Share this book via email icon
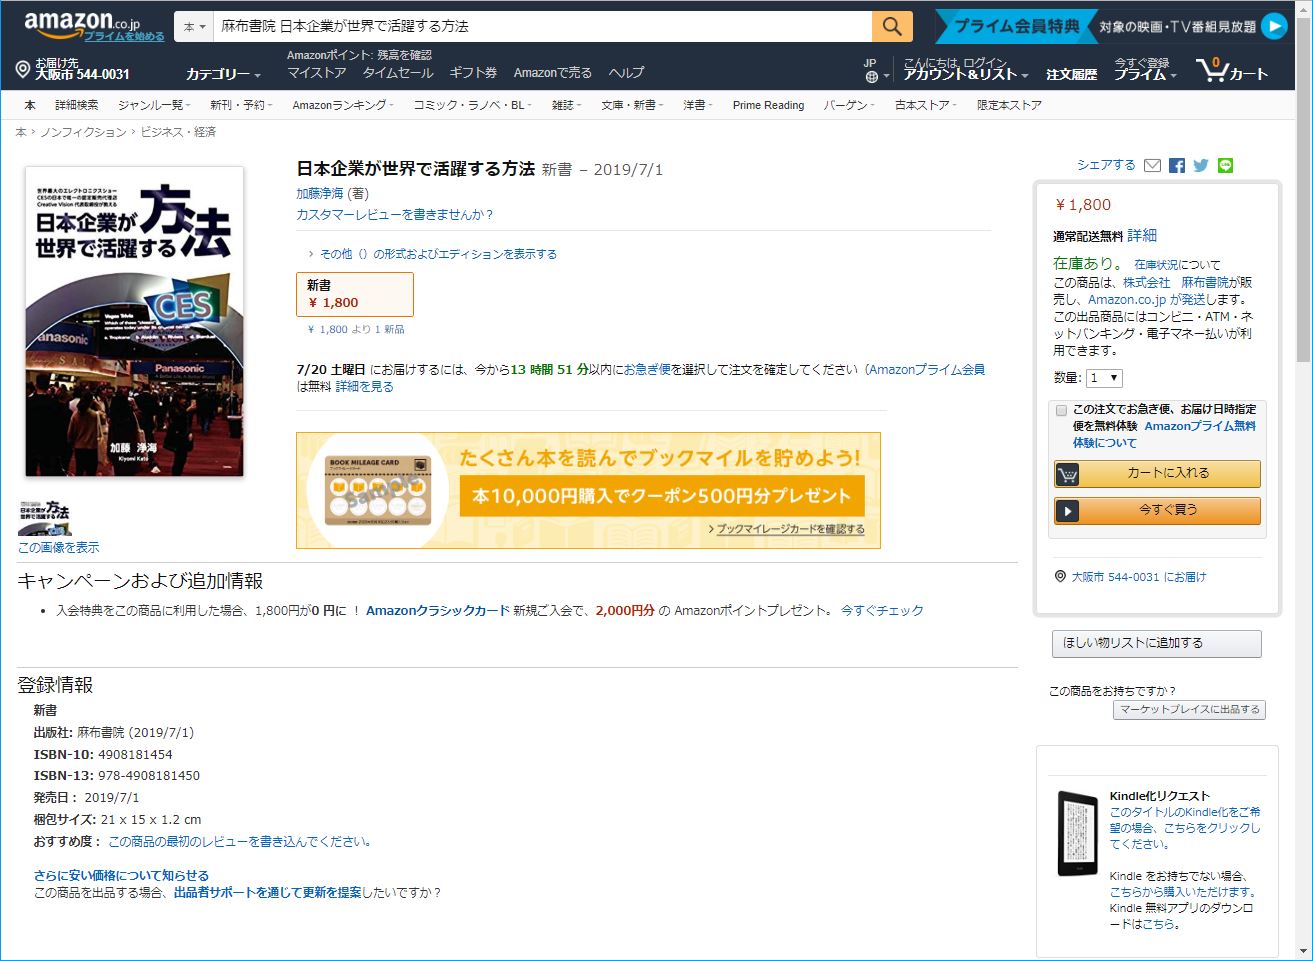The width and height of the screenshot is (1313, 961). pos(1152,166)
